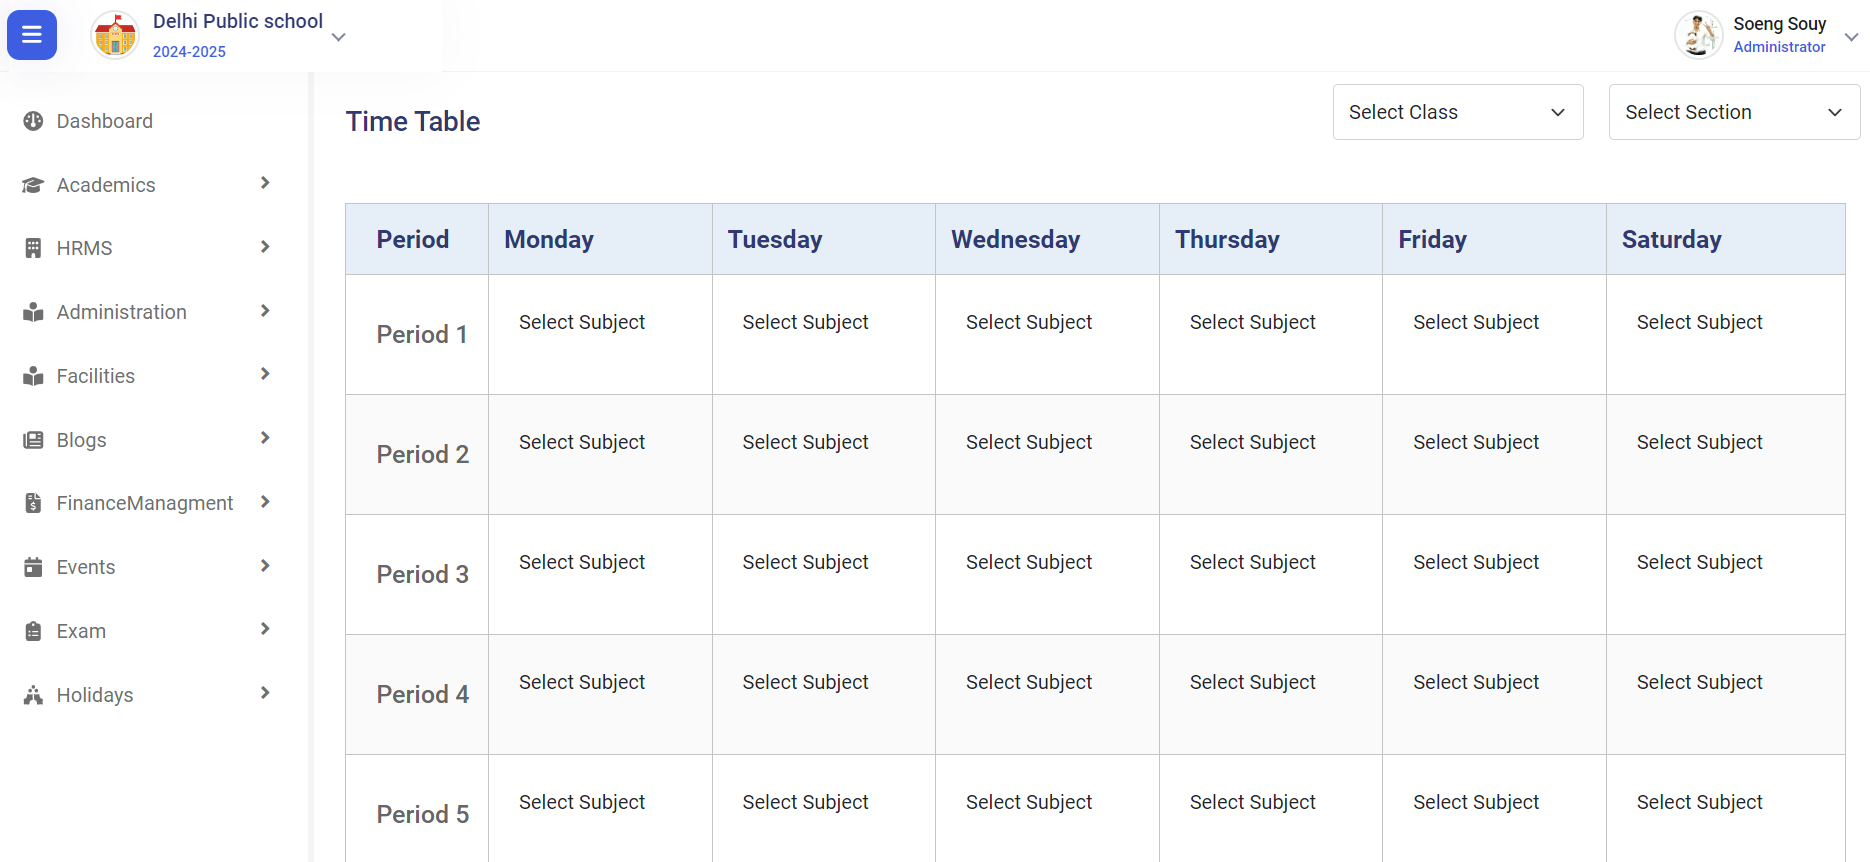
Task: Click the Events calendar icon
Action: [33, 567]
